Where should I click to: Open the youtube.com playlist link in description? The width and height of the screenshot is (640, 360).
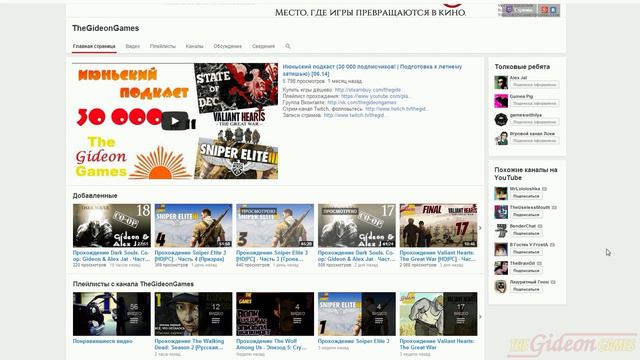pos(376,96)
